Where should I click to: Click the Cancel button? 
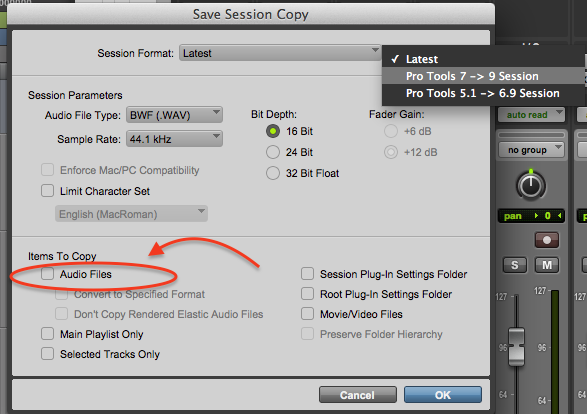(x=358, y=395)
